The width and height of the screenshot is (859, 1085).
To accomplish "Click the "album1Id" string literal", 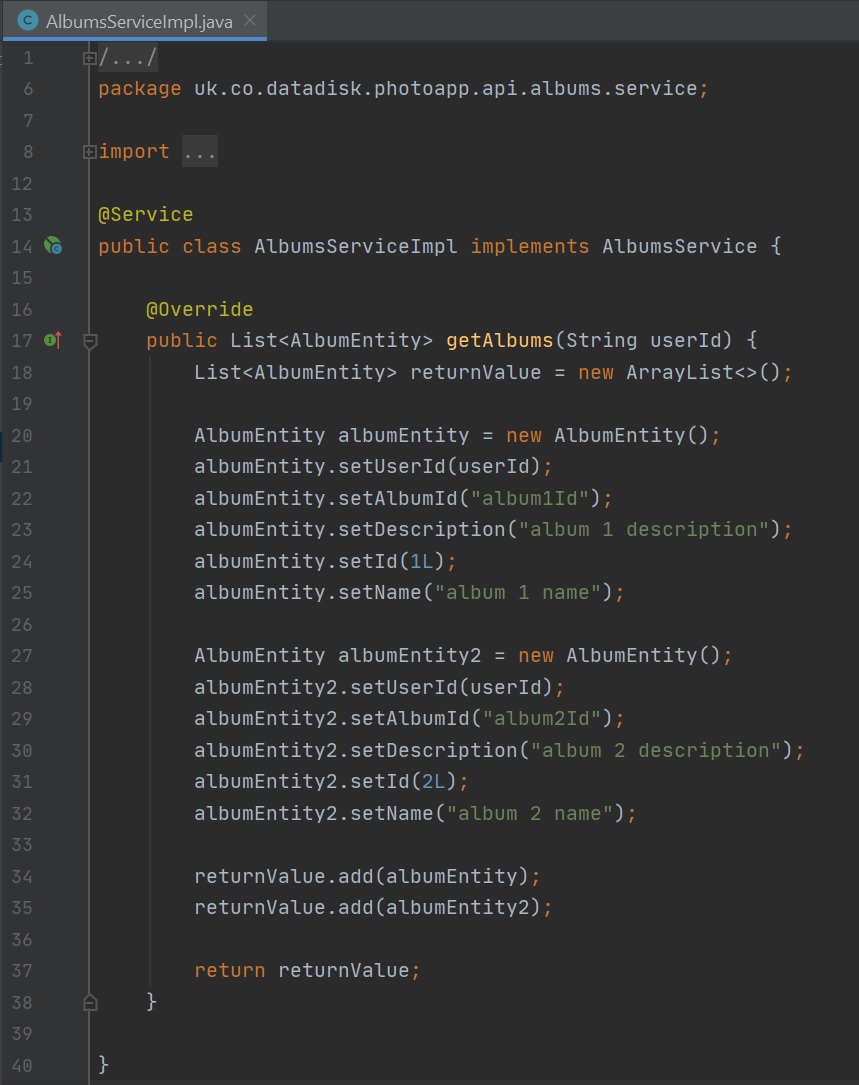I will pyautogui.click(x=534, y=498).
